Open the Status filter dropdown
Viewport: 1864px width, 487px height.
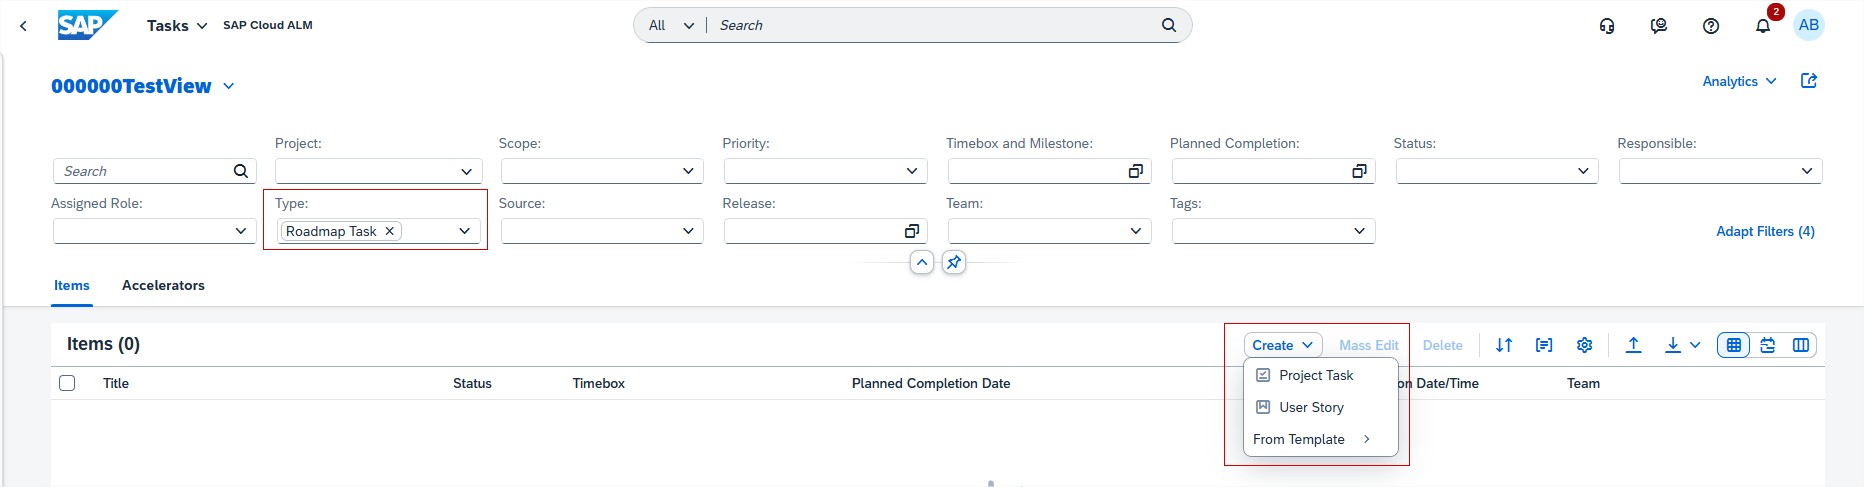click(1583, 172)
